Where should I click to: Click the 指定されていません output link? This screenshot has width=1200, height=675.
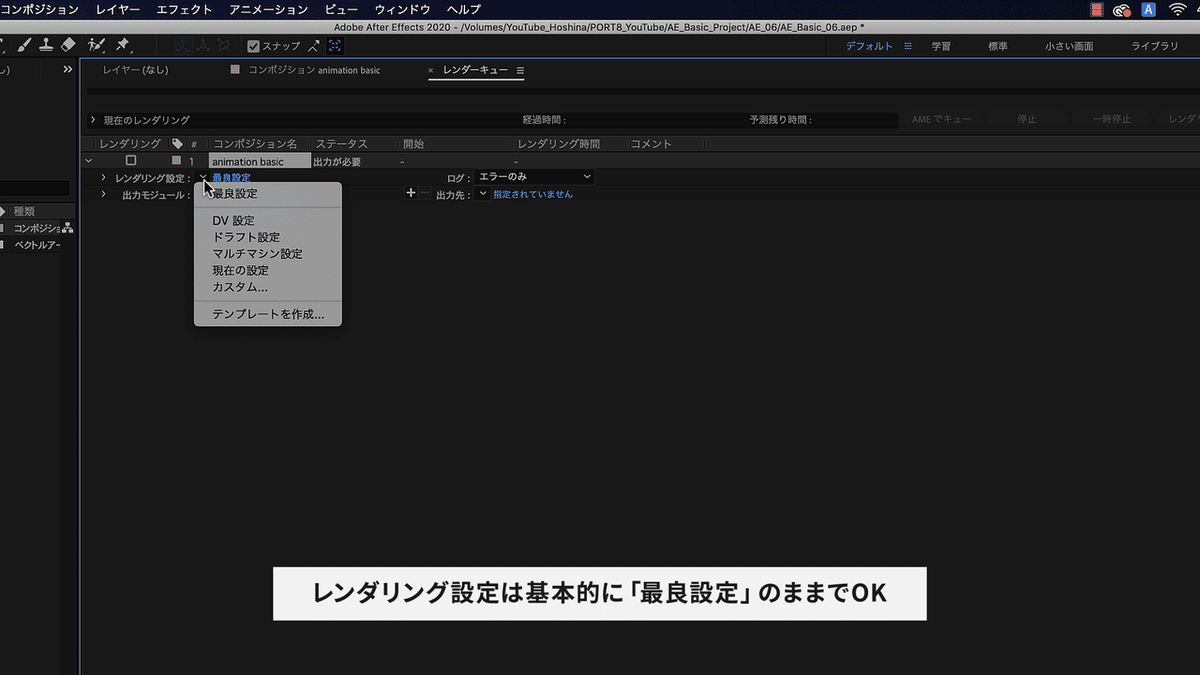pyautogui.click(x=533, y=194)
